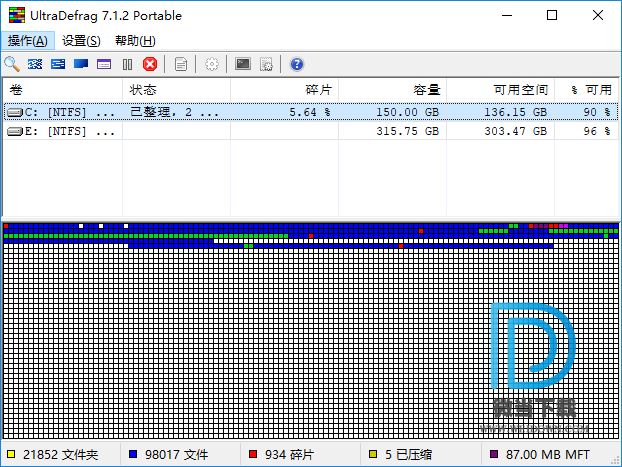Click the blue swatch beside 98017 文件
Screen dimensions: 622x467
[133, 454]
